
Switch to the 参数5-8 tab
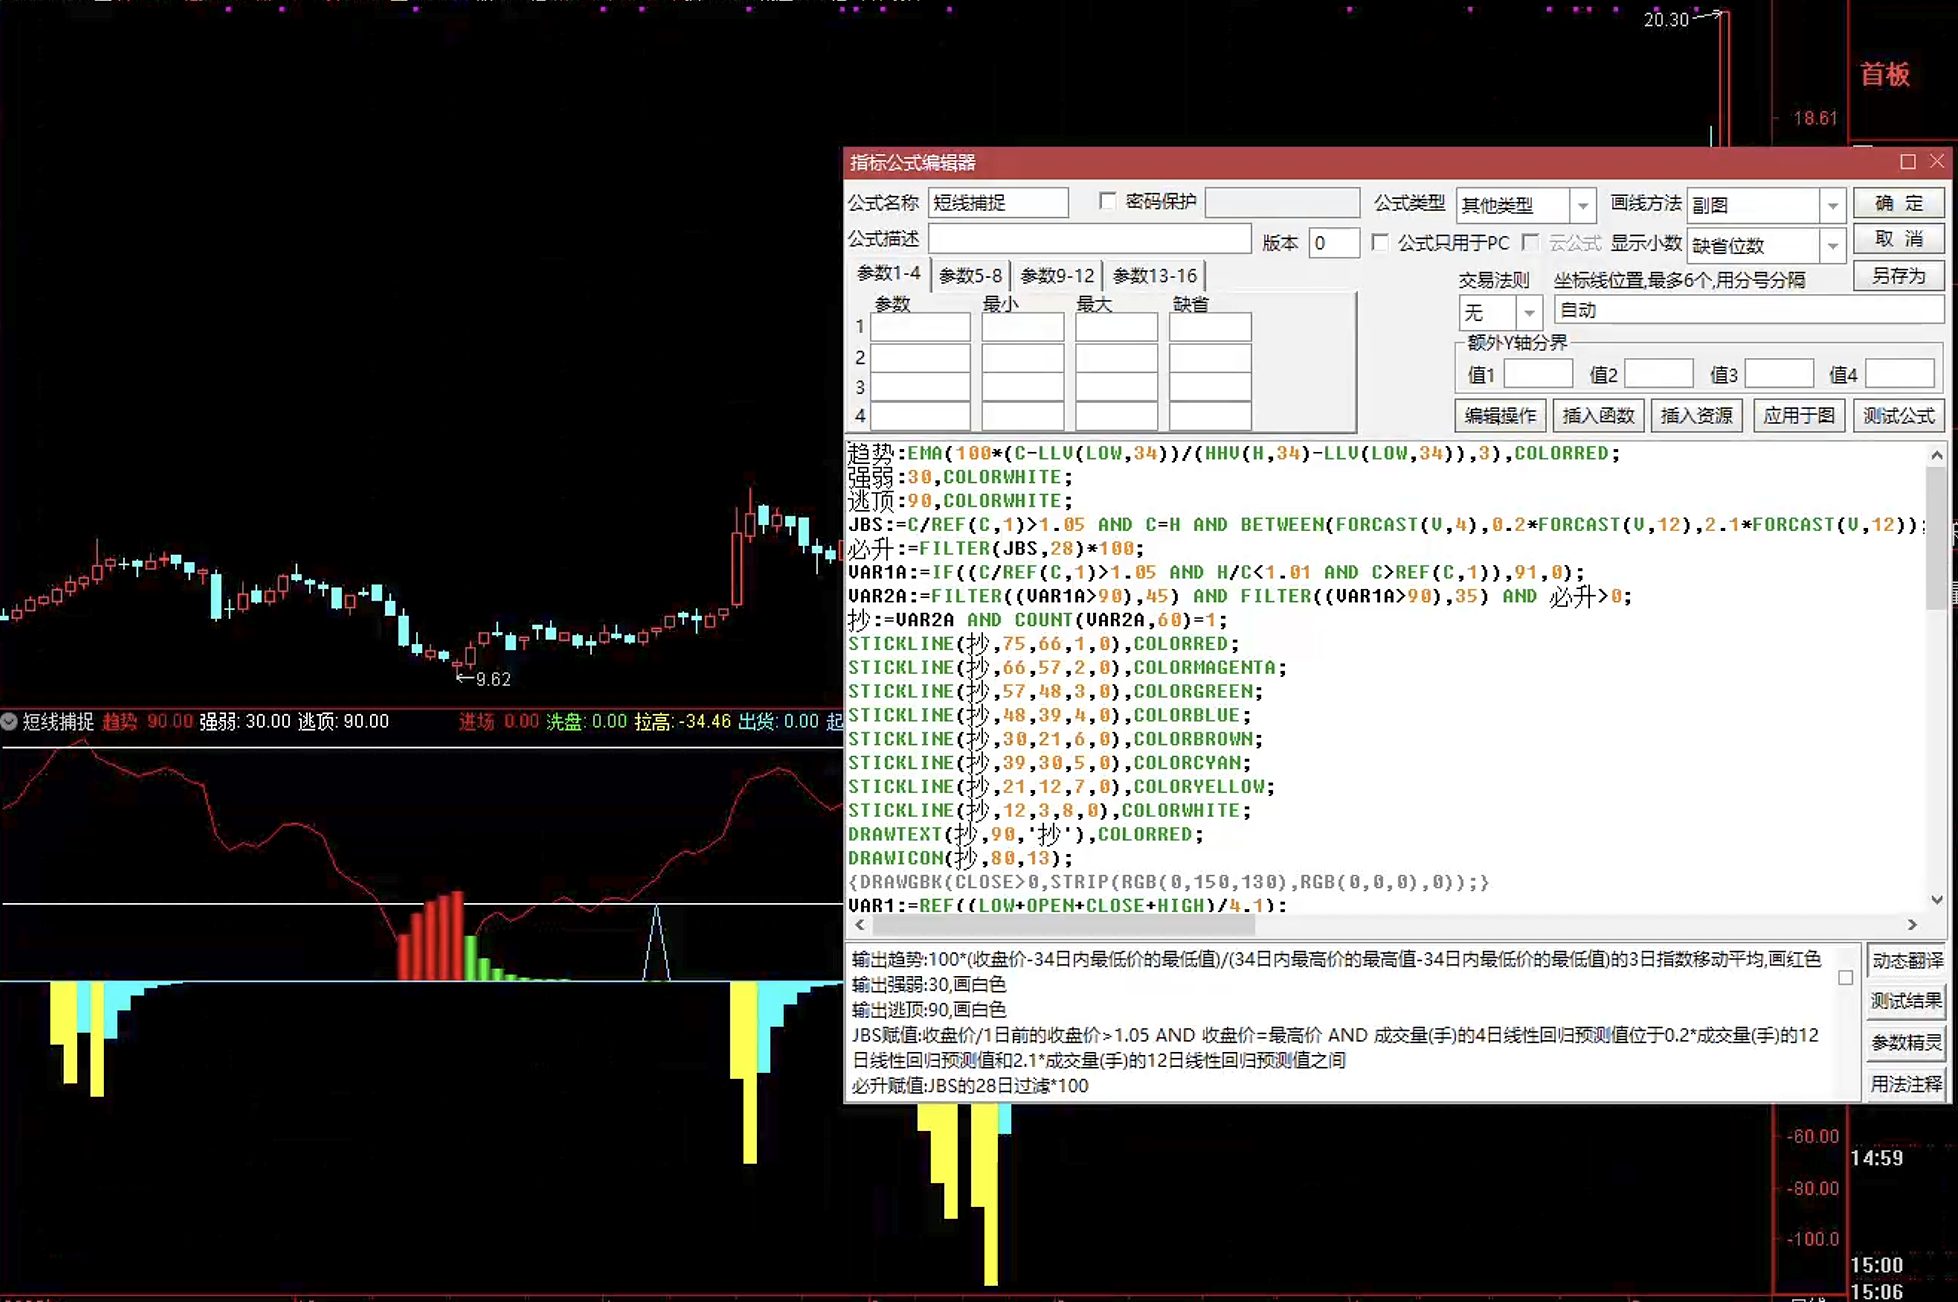[x=970, y=275]
